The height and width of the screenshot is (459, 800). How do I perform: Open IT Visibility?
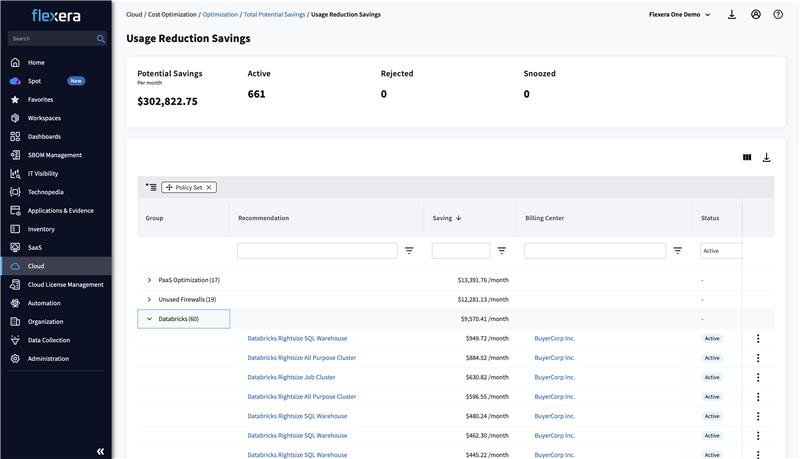click(x=43, y=173)
